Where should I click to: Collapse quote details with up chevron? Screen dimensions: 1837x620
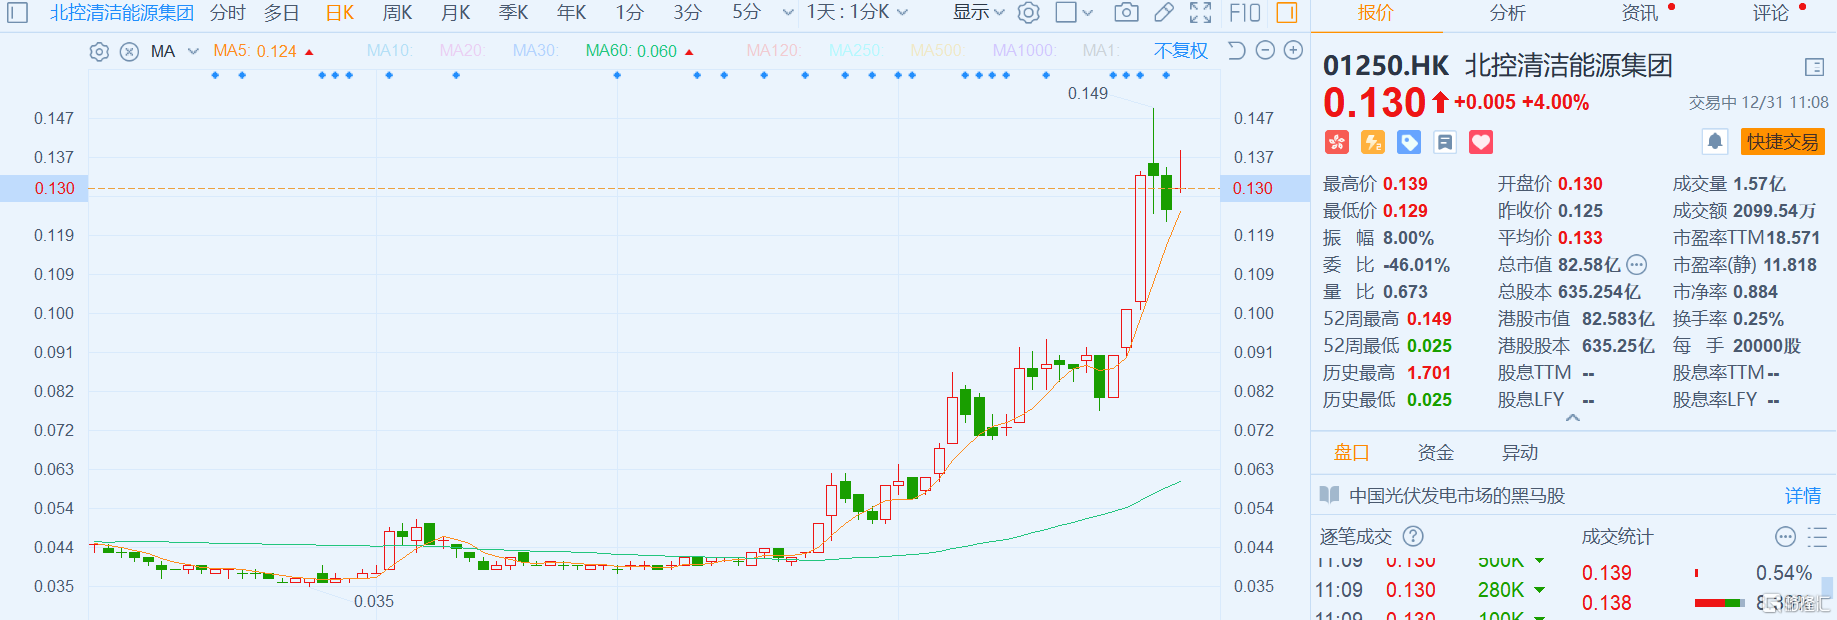(x=1573, y=418)
